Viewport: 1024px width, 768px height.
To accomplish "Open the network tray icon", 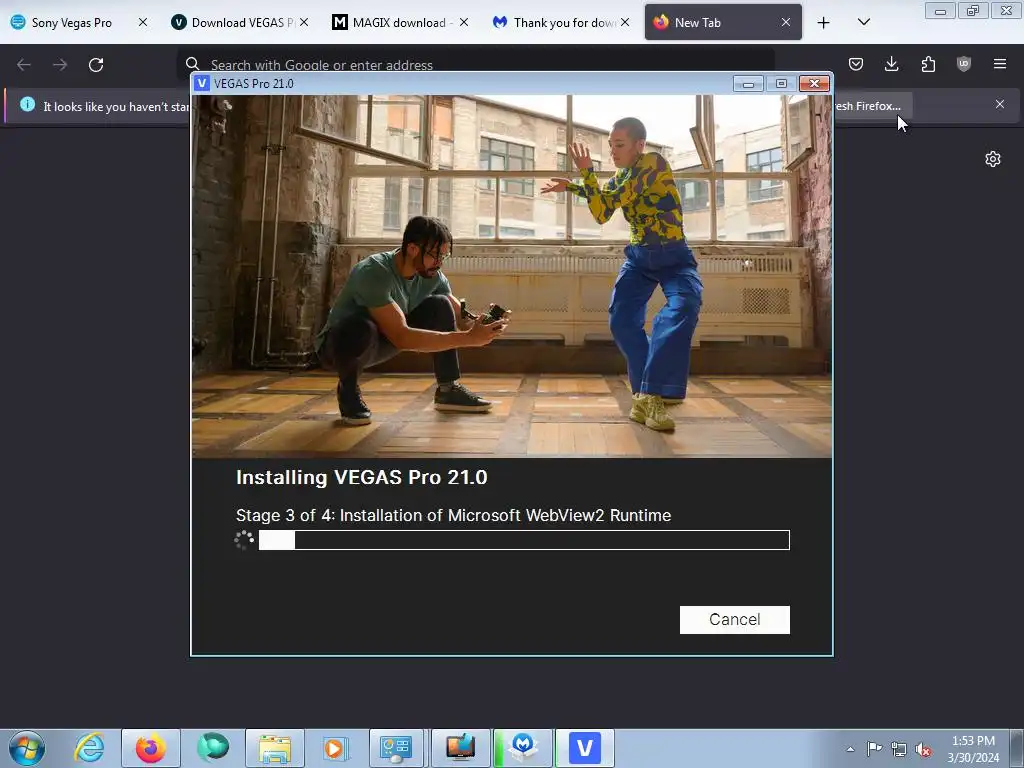I will click(899, 749).
